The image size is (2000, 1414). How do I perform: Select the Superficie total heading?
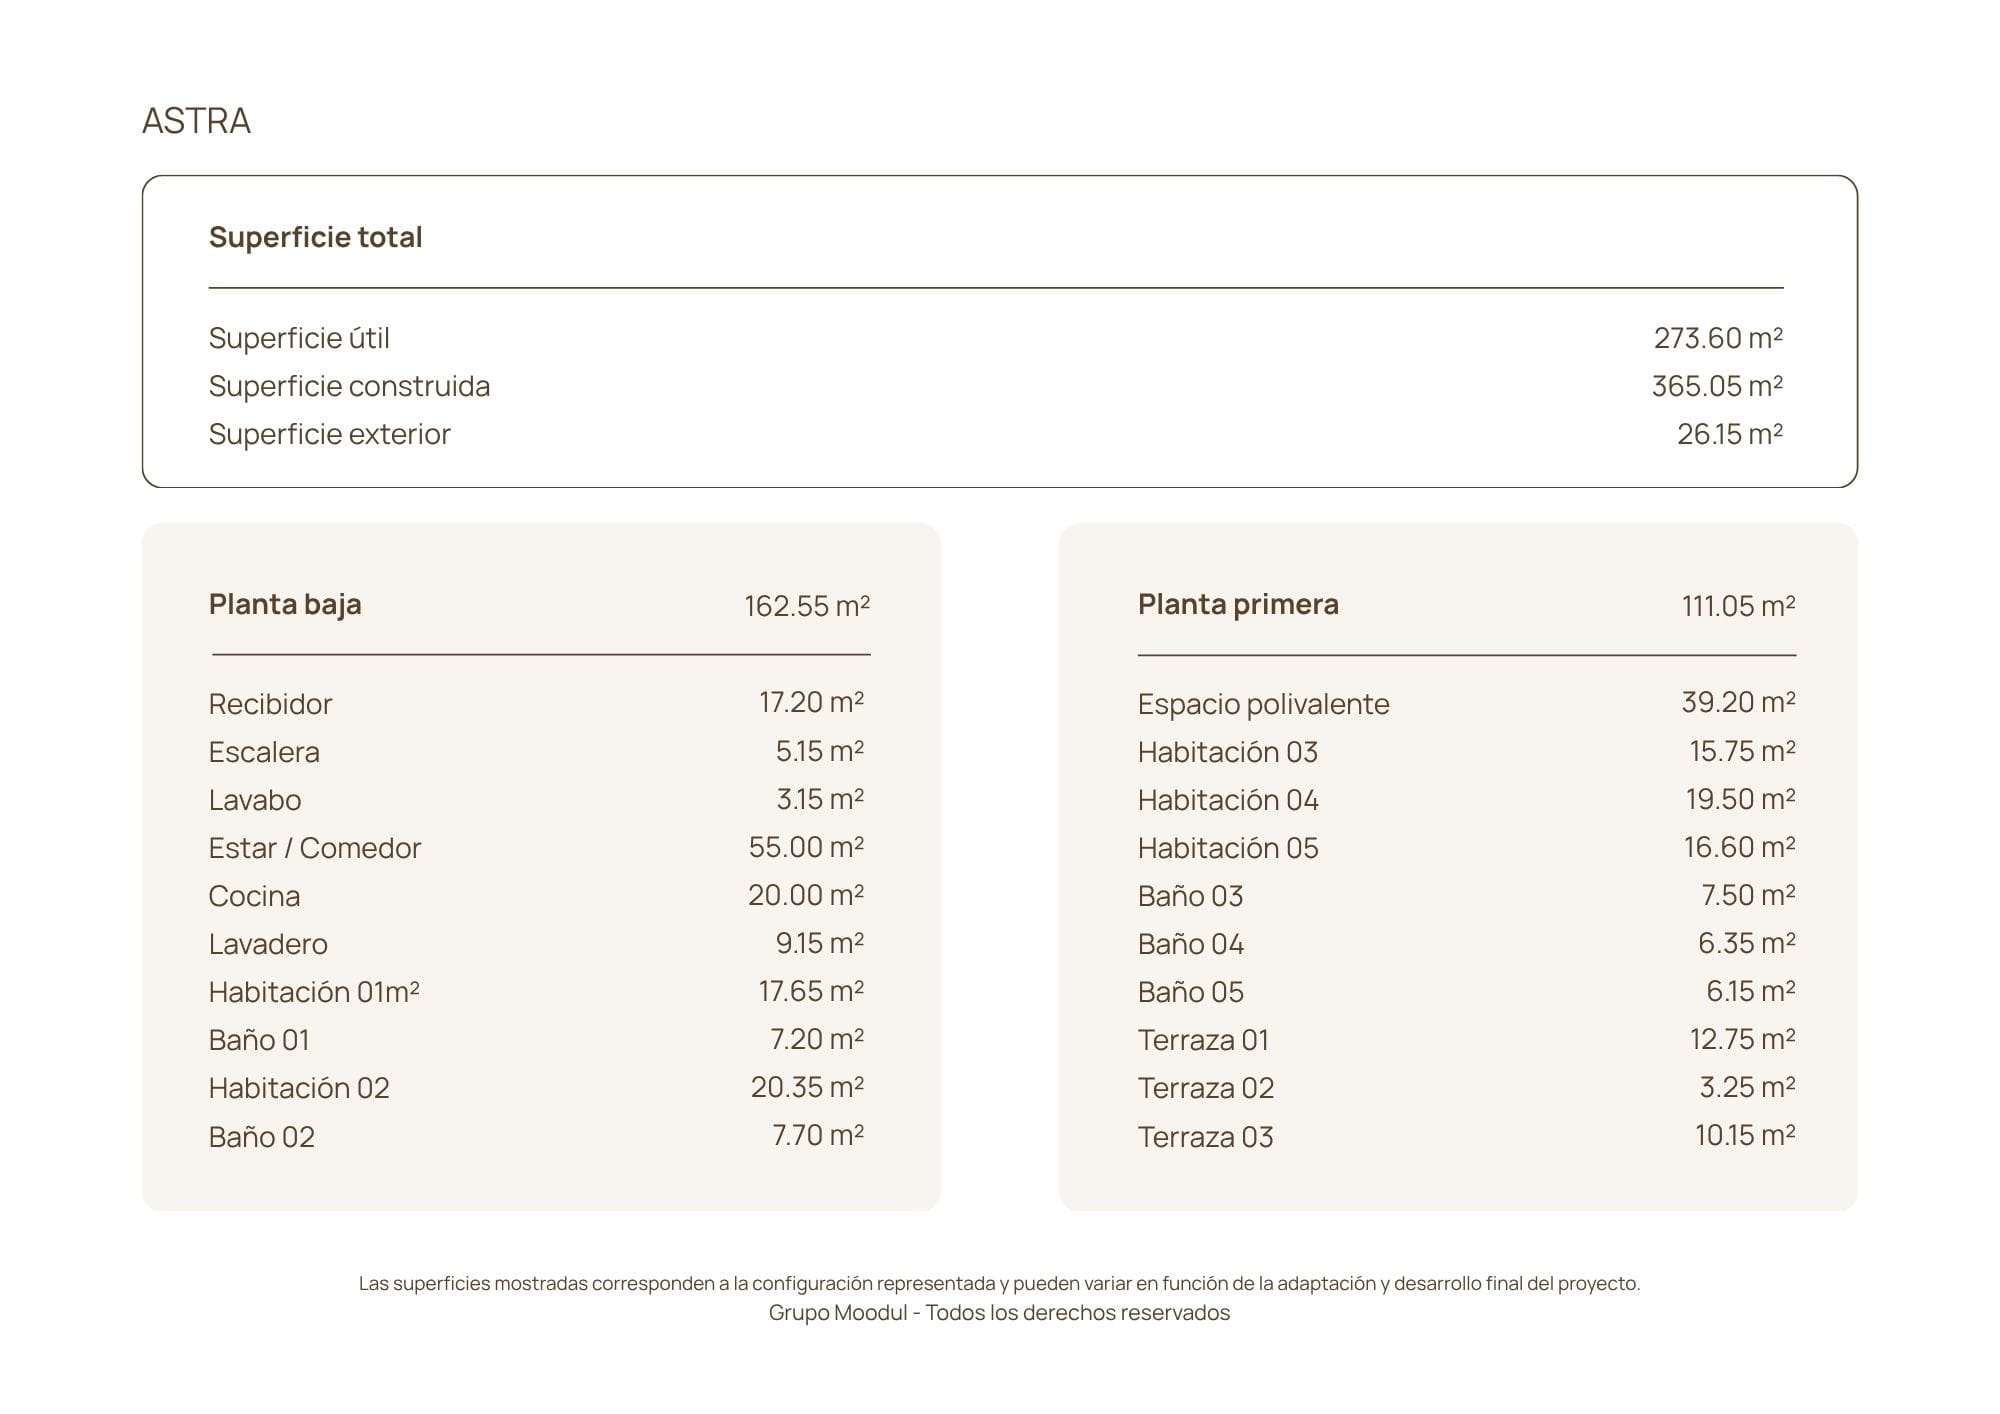coord(315,237)
